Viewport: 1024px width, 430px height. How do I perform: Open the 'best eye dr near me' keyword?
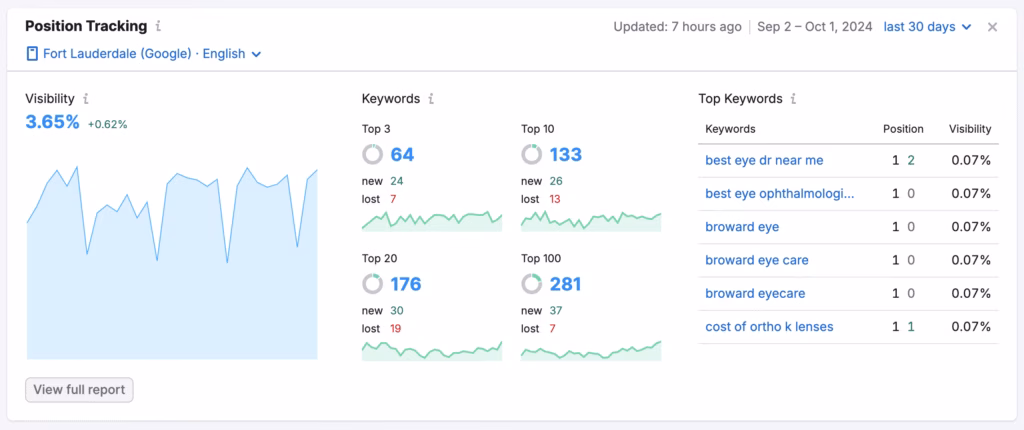[764, 160]
